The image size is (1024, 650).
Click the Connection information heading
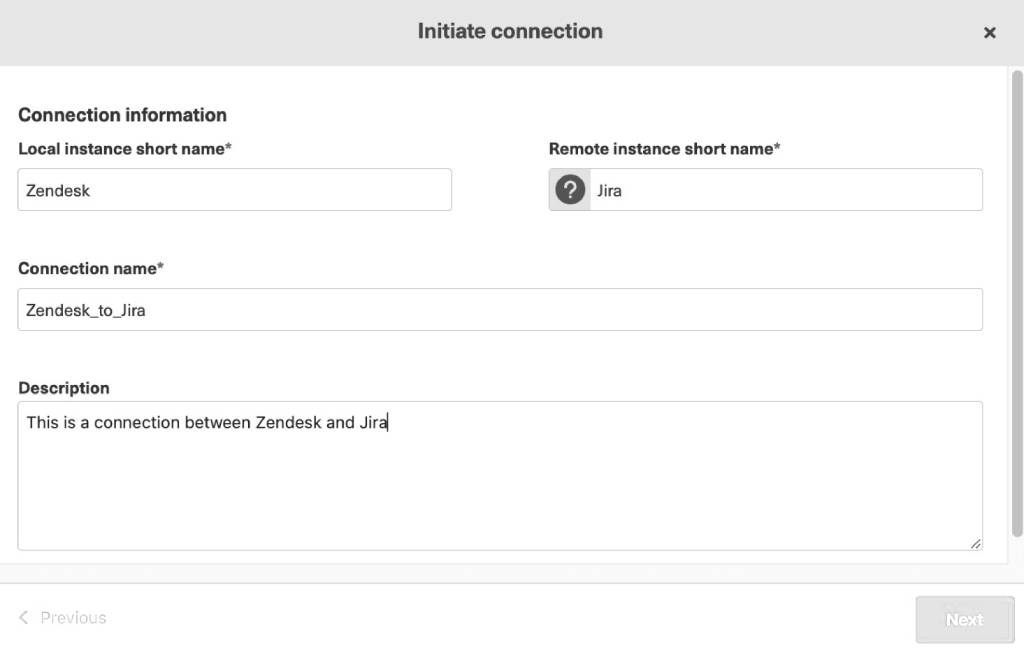click(122, 115)
